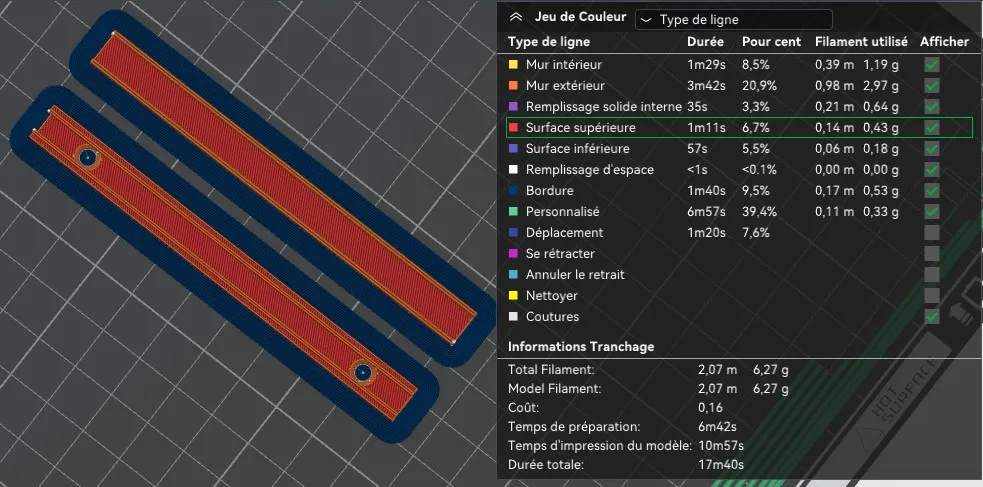The width and height of the screenshot is (983, 487).
Task: Click the Temps de préparation value 6m42s
Action: pyautogui.click(x=717, y=427)
